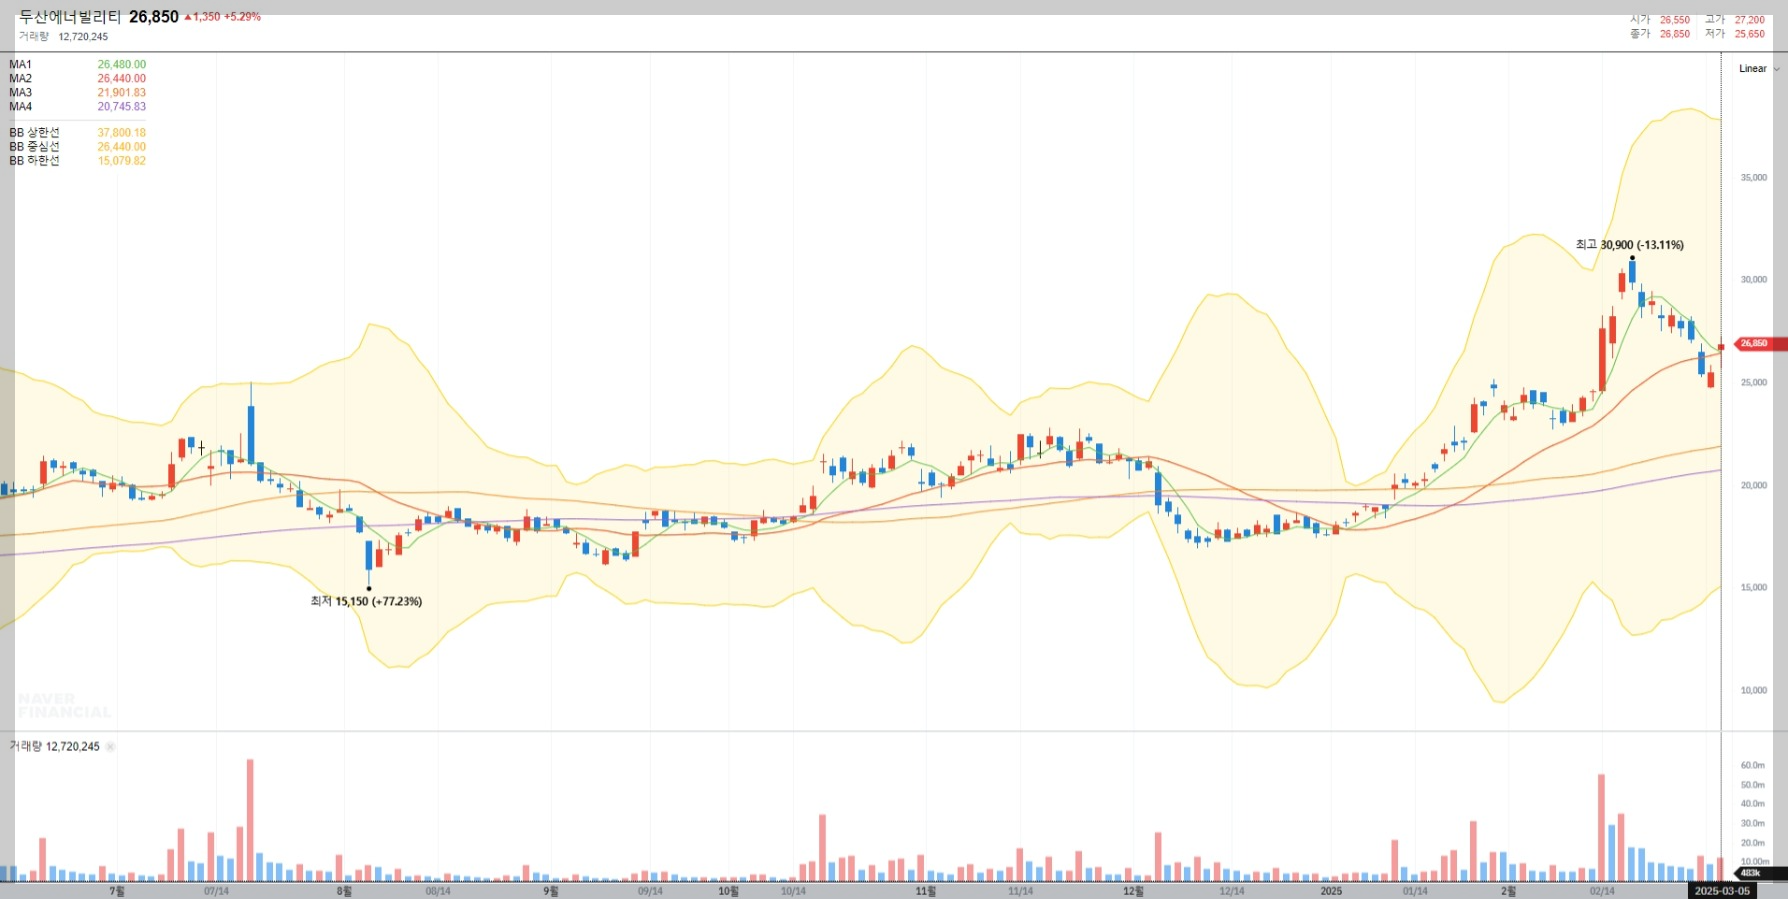Click the 01/14 label on the time axis
This screenshot has width=1788, height=899.
pyautogui.click(x=1415, y=891)
